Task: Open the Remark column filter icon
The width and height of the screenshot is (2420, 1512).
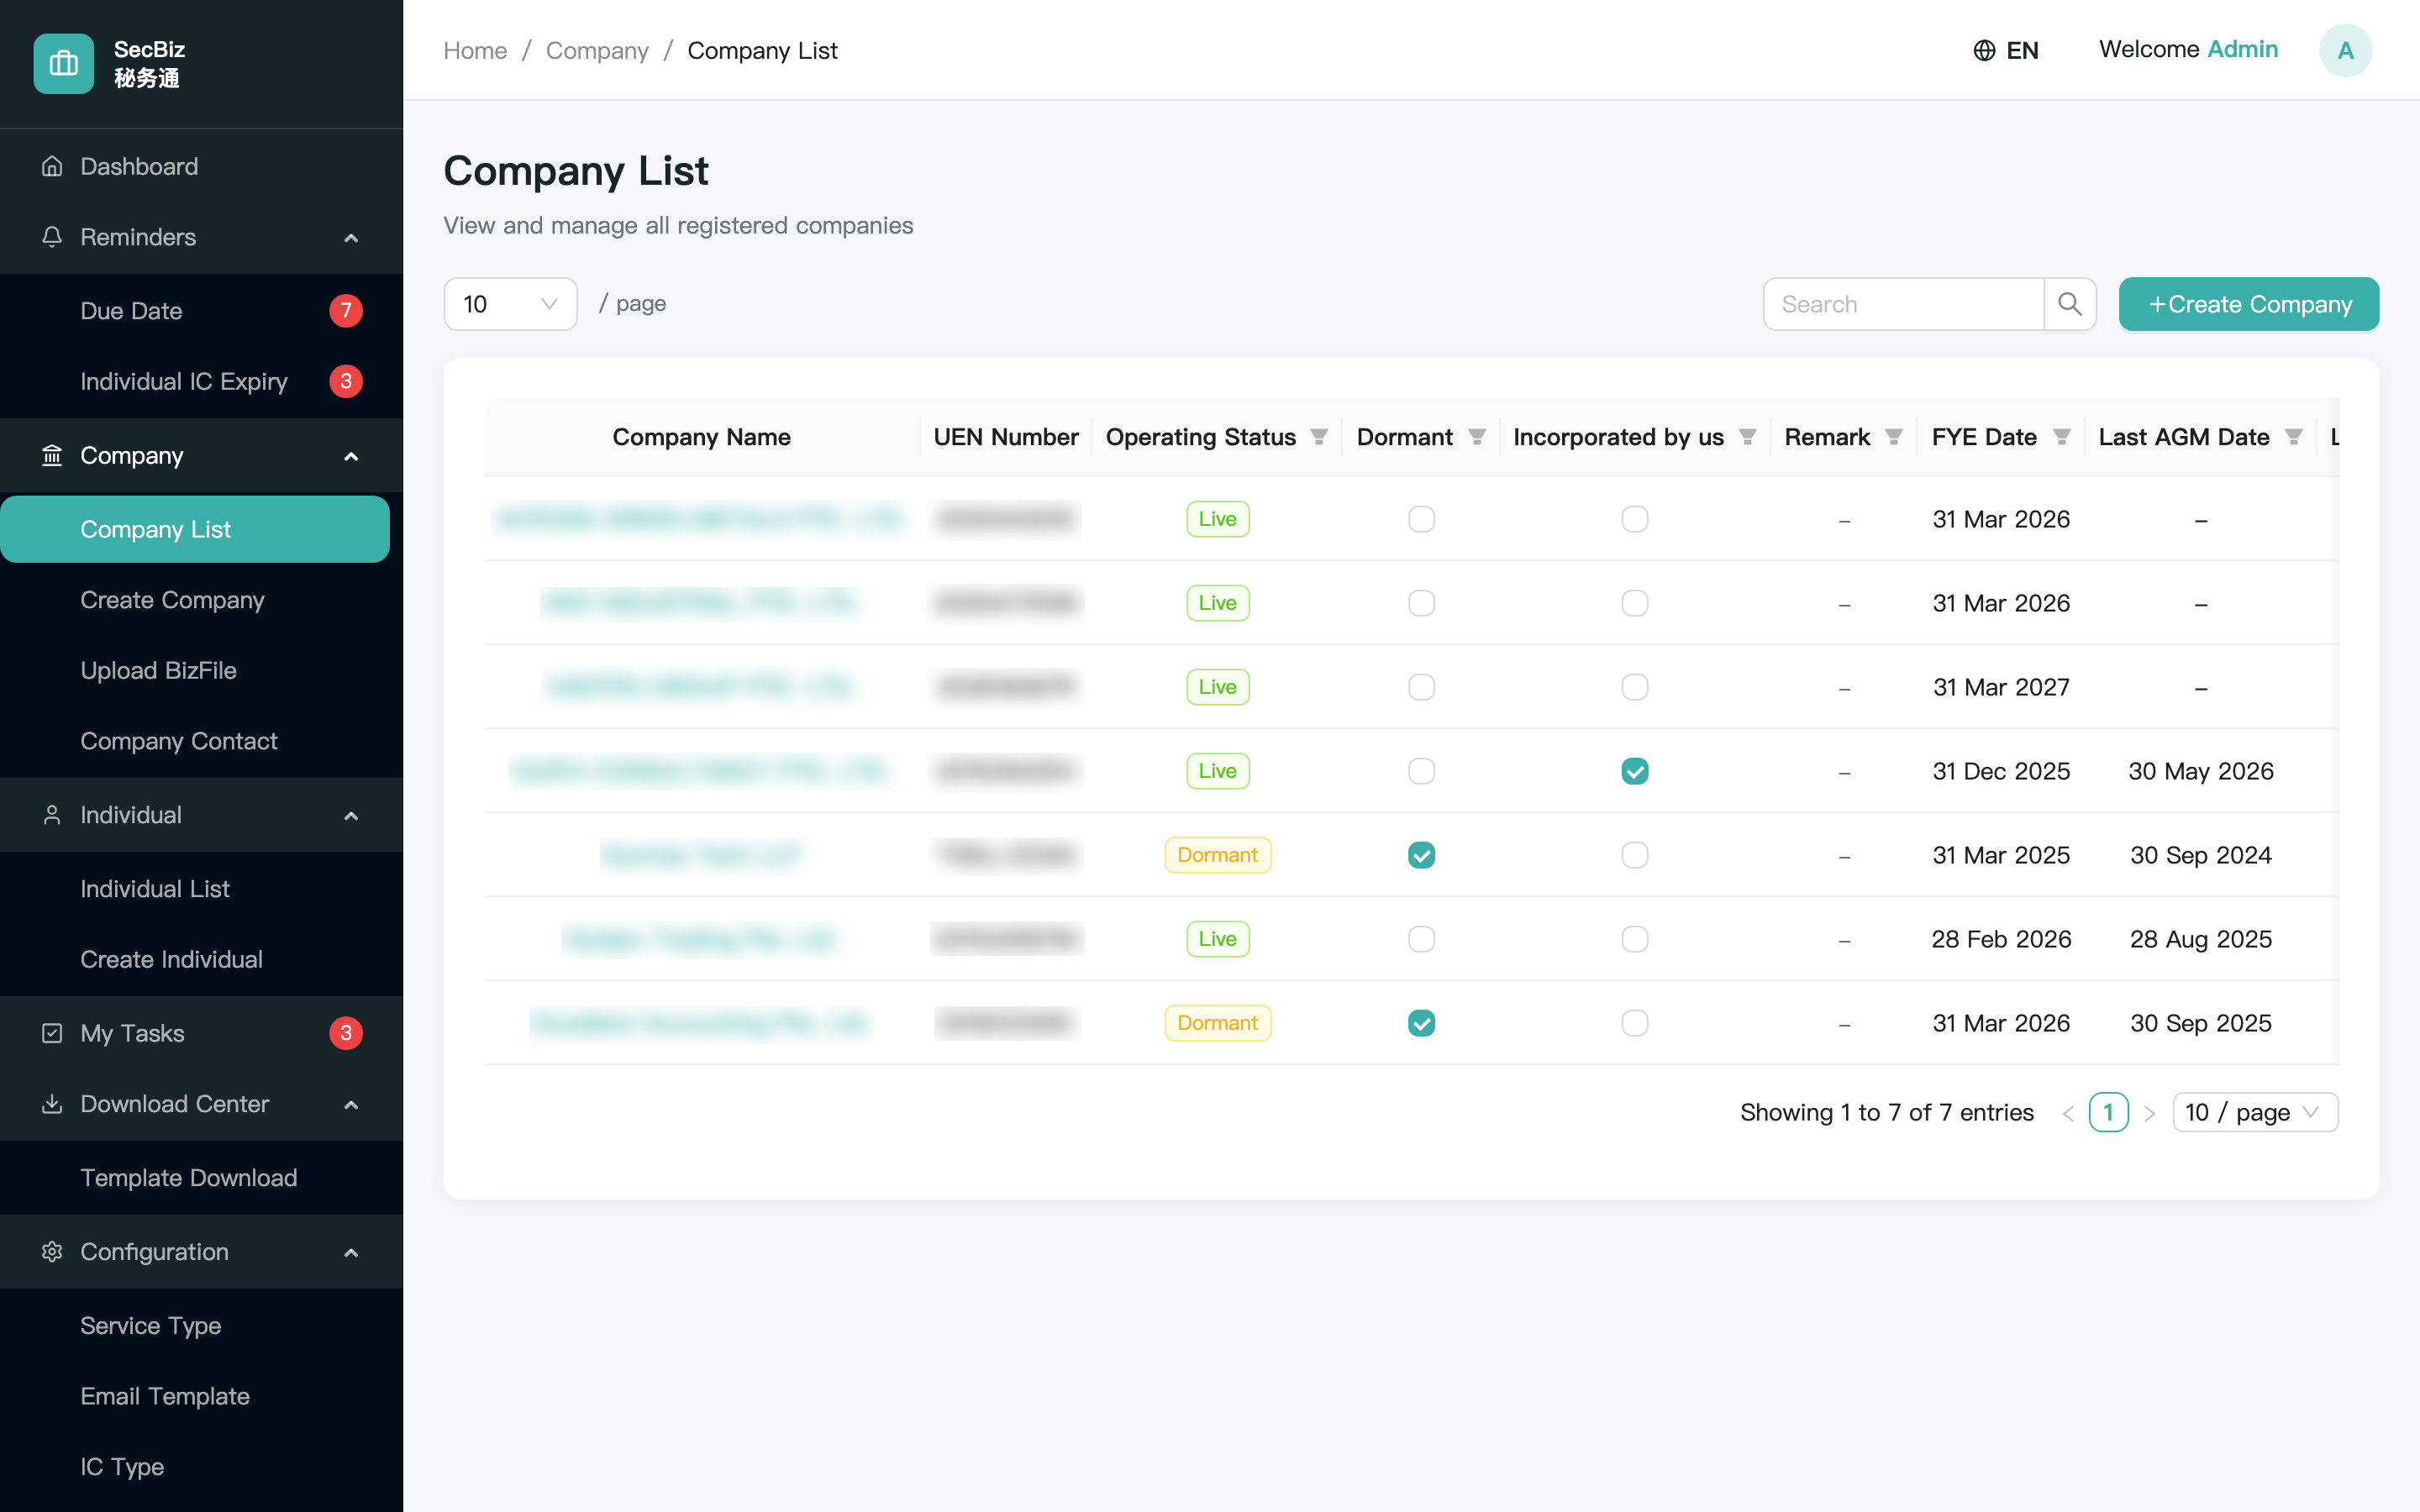Action: pyautogui.click(x=1893, y=437)
